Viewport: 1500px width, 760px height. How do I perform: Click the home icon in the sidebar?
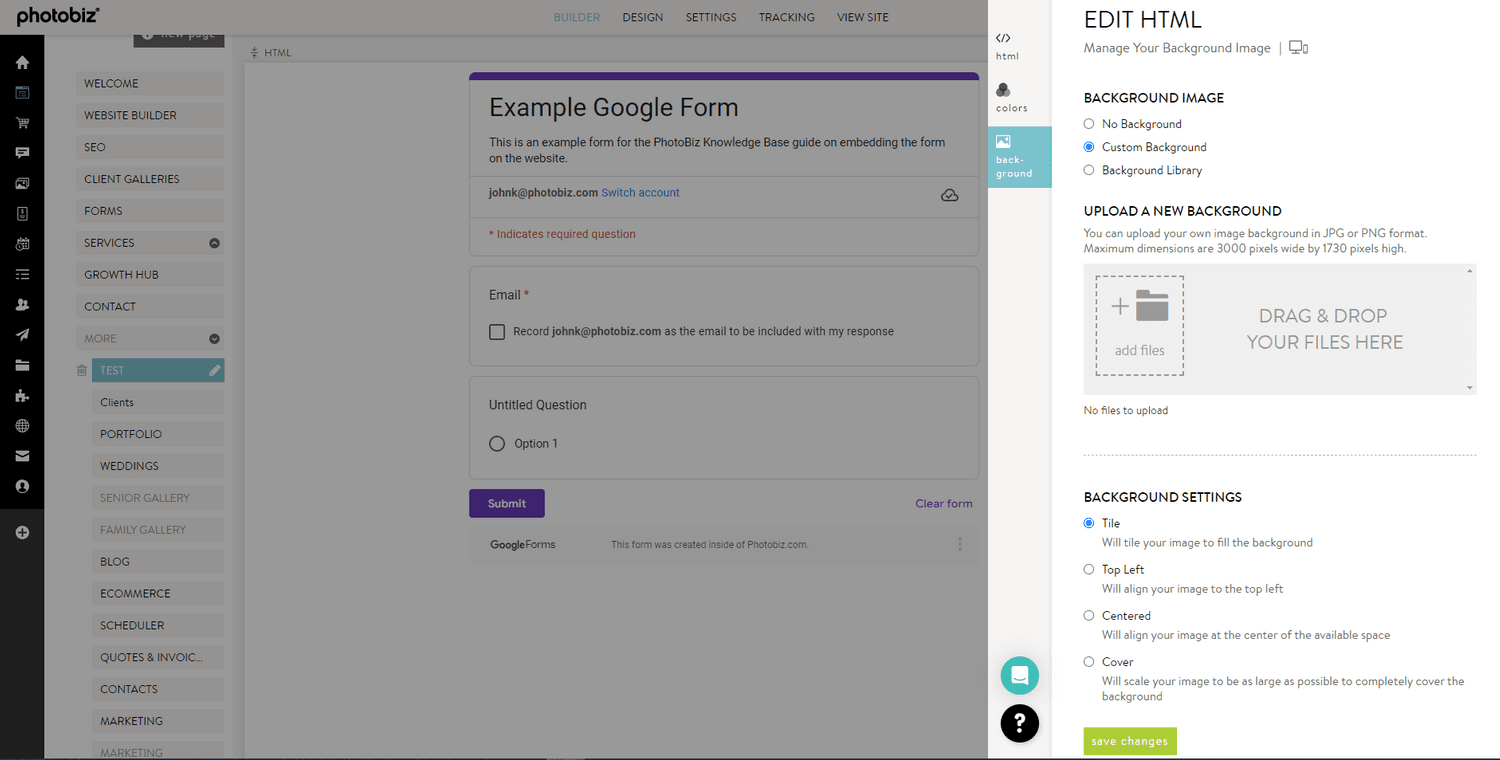[21, 61]
